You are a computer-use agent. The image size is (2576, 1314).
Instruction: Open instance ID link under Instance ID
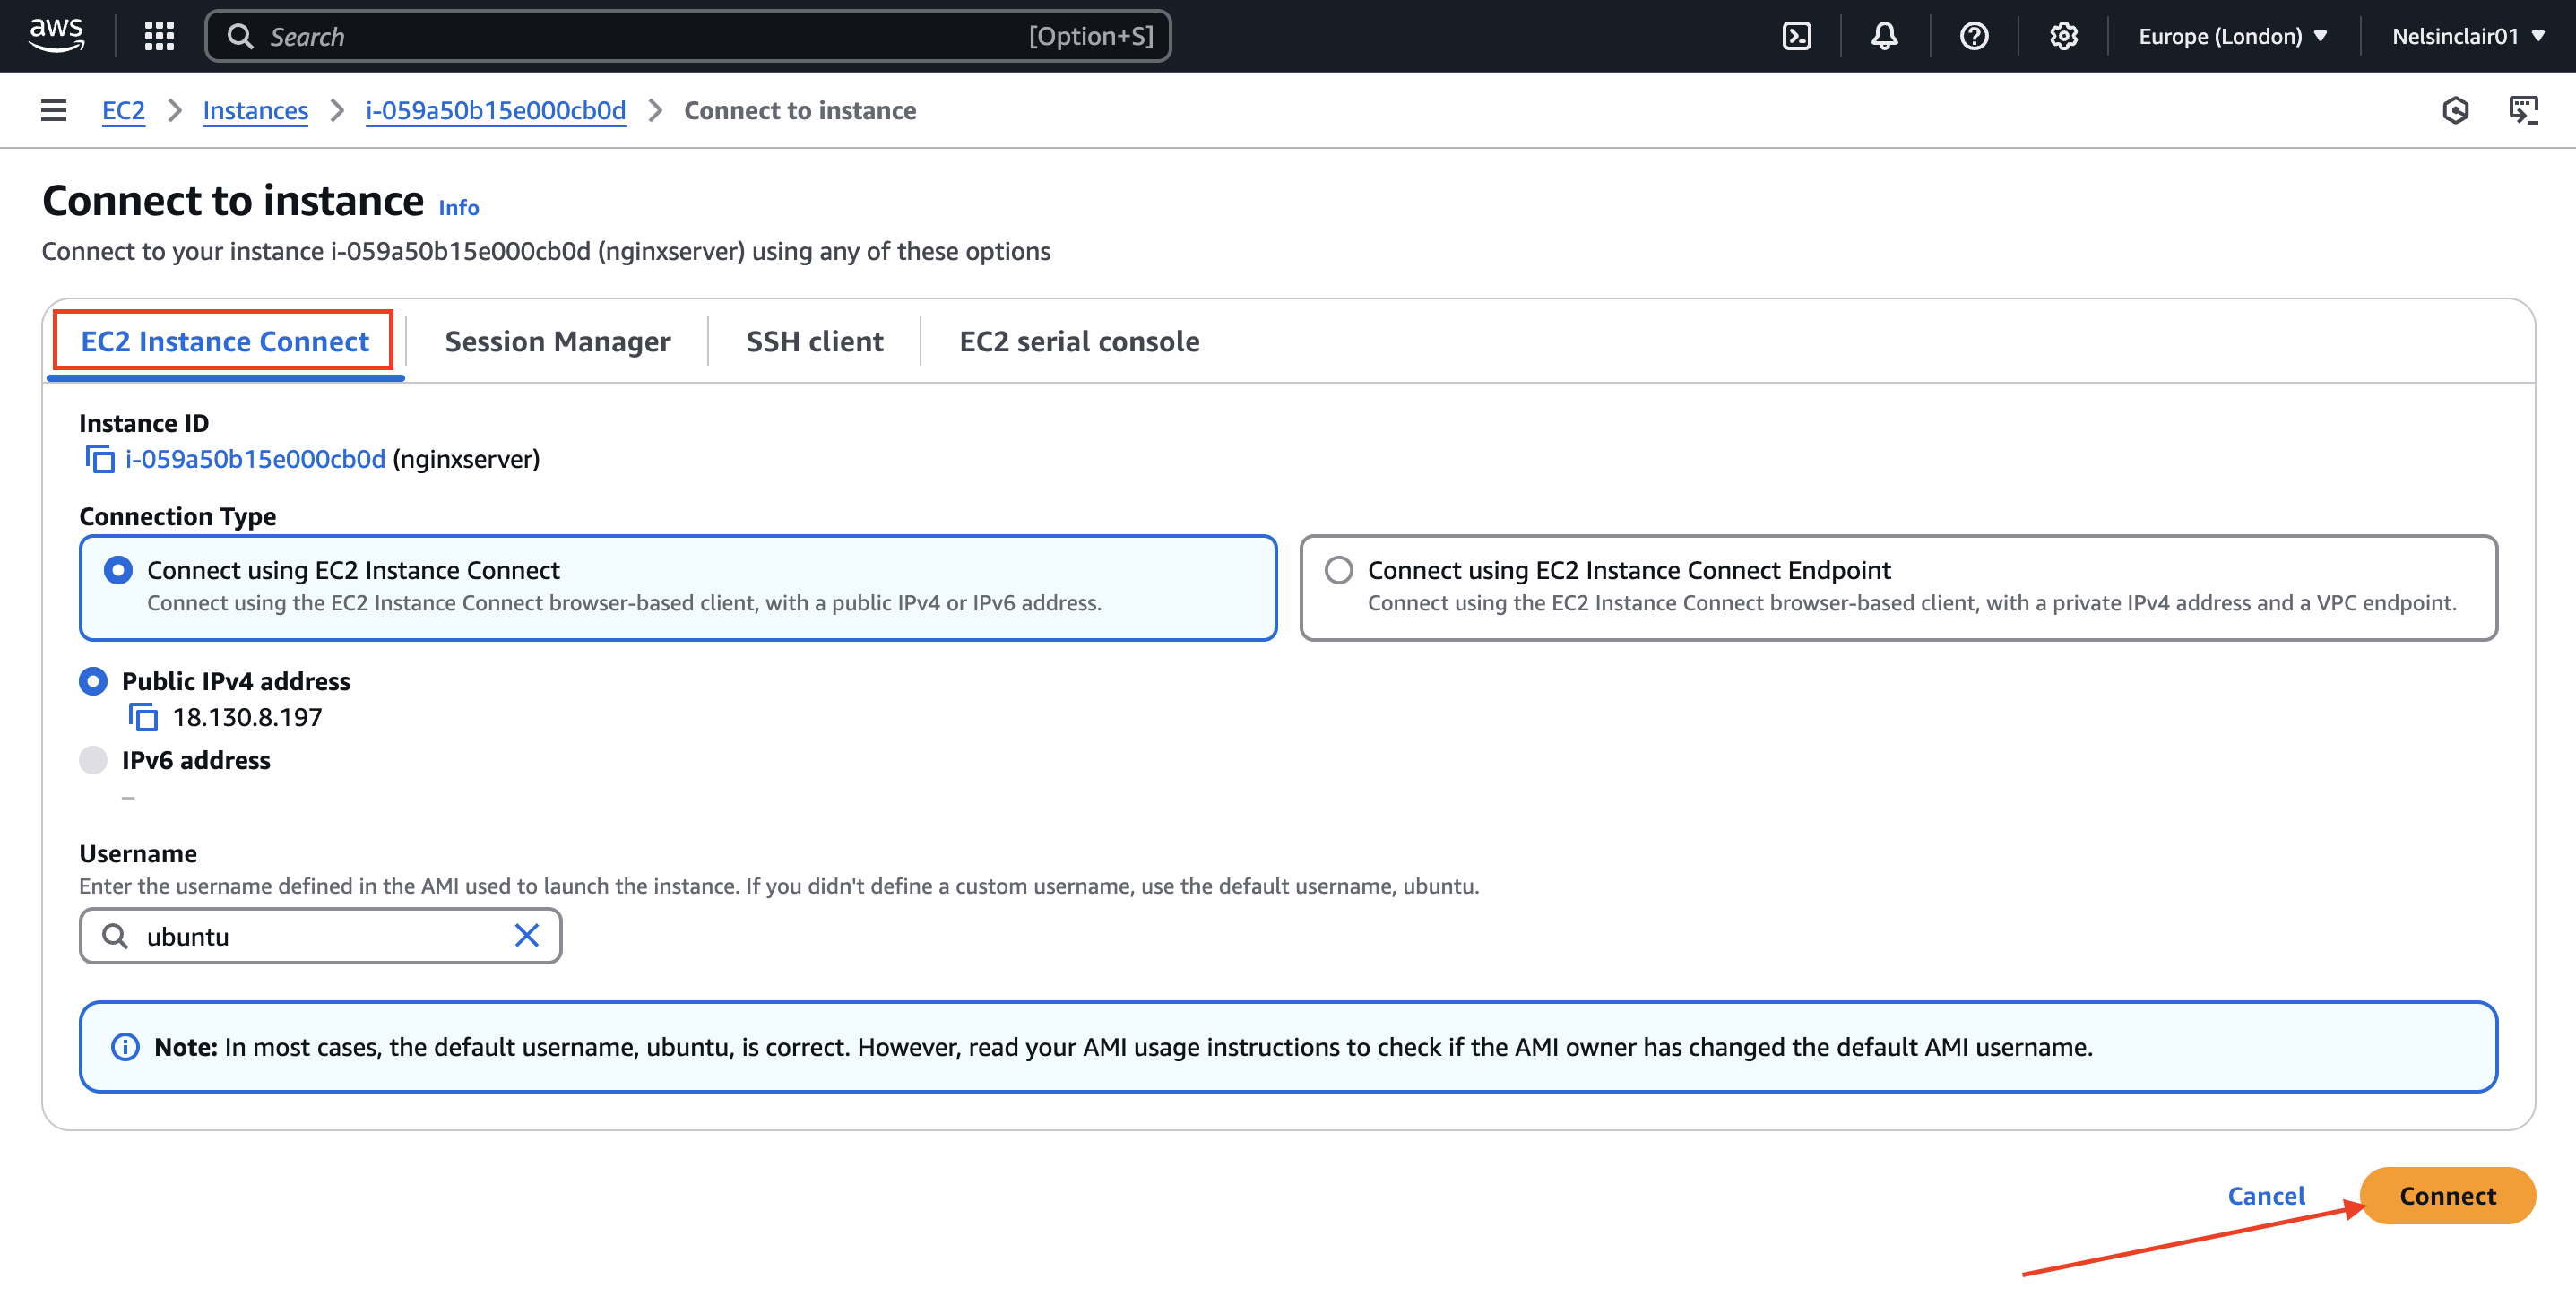click(255, 459)
